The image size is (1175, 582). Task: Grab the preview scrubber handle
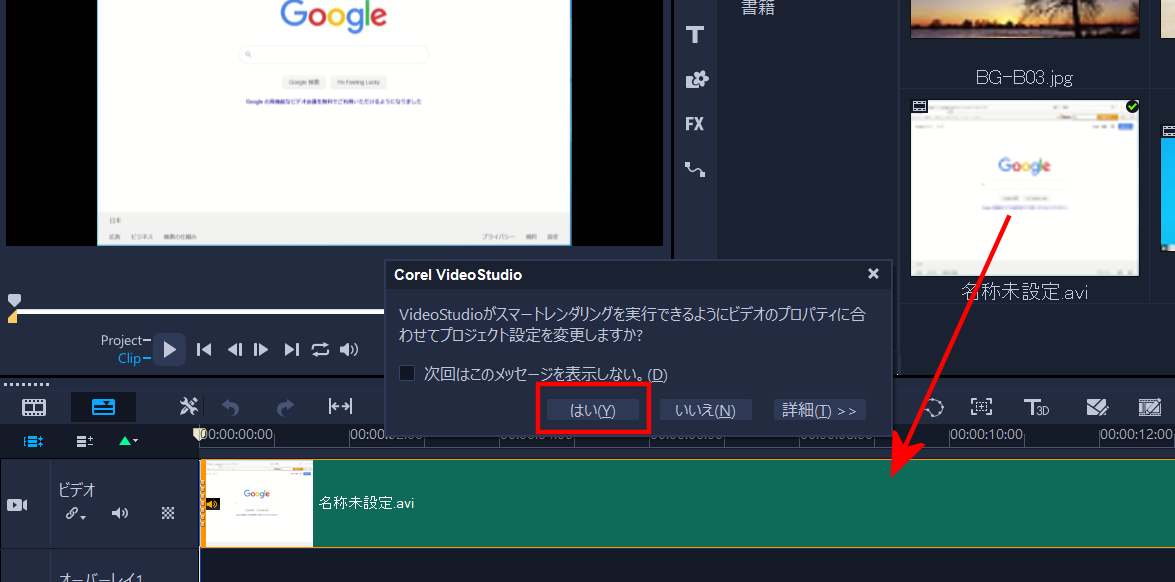click(x=14, y=300)
